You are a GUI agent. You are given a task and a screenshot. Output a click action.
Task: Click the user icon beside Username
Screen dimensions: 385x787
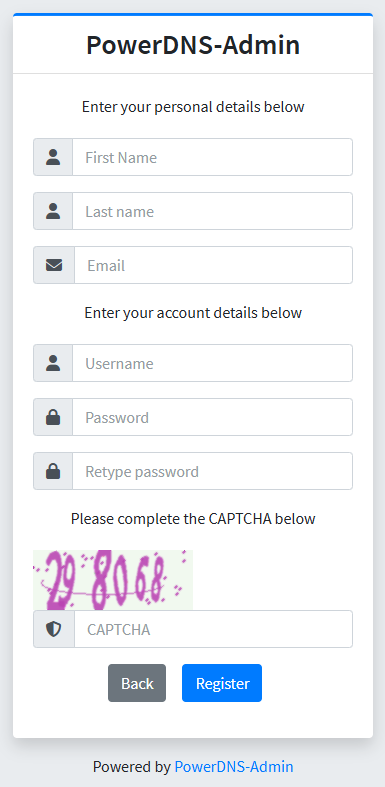(x=53, y=363)
